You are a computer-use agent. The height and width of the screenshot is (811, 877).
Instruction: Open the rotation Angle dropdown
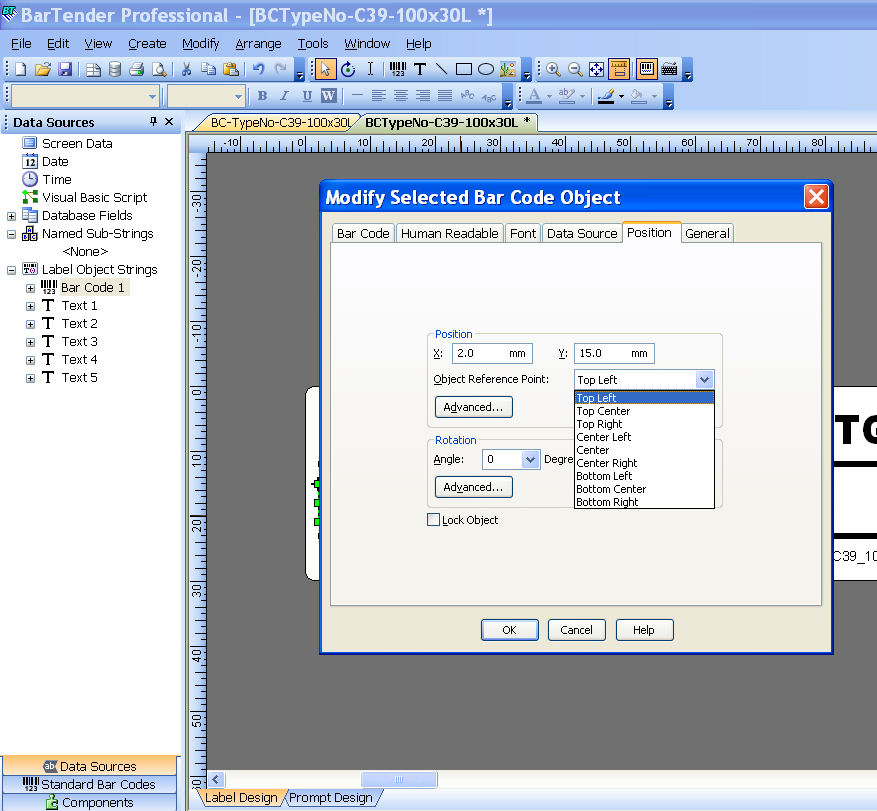(530, 460)
